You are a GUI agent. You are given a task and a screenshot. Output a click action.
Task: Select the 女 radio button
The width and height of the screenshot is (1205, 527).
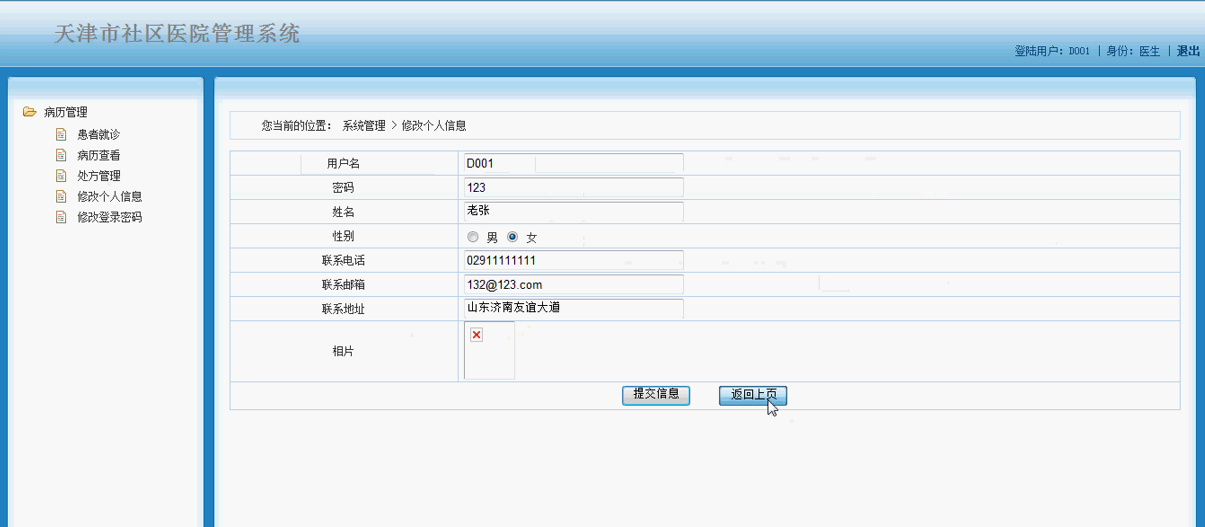click(x=513, y=237)
